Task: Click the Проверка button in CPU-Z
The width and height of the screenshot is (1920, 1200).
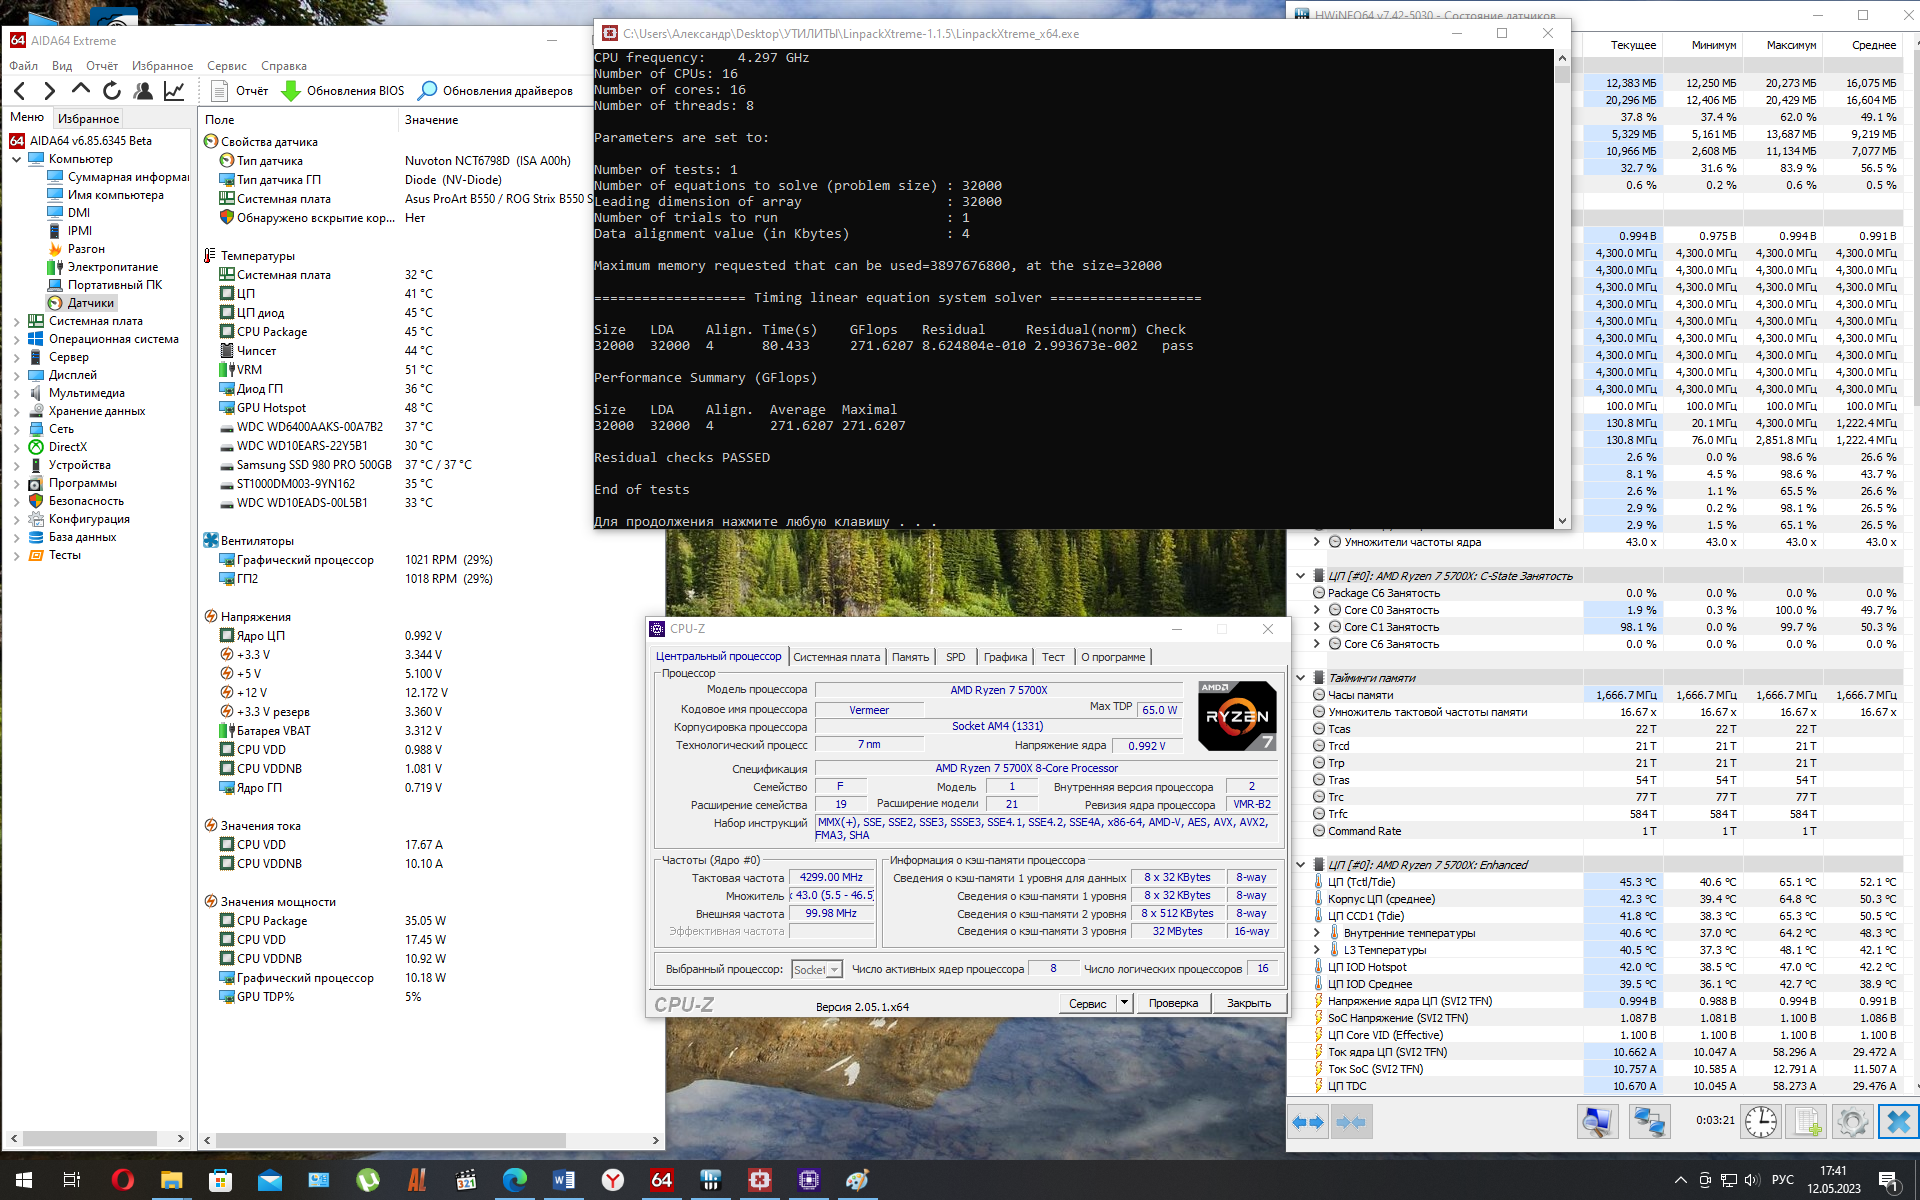Action: tap(1172, 1003)
